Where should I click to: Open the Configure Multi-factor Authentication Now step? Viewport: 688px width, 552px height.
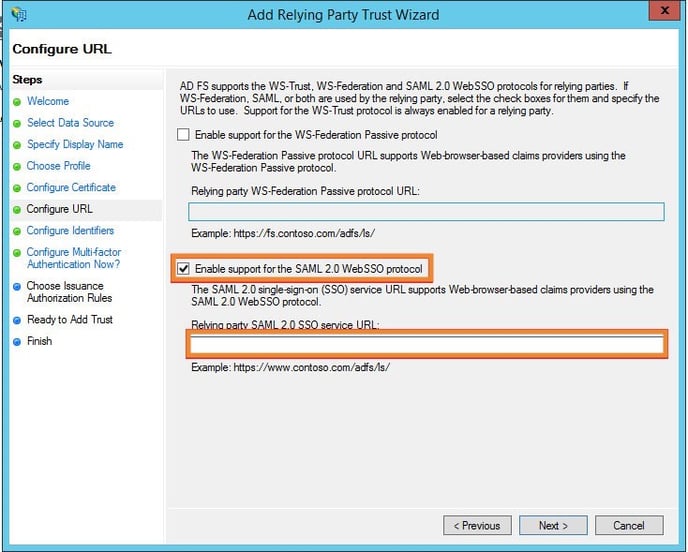[74, 258]
